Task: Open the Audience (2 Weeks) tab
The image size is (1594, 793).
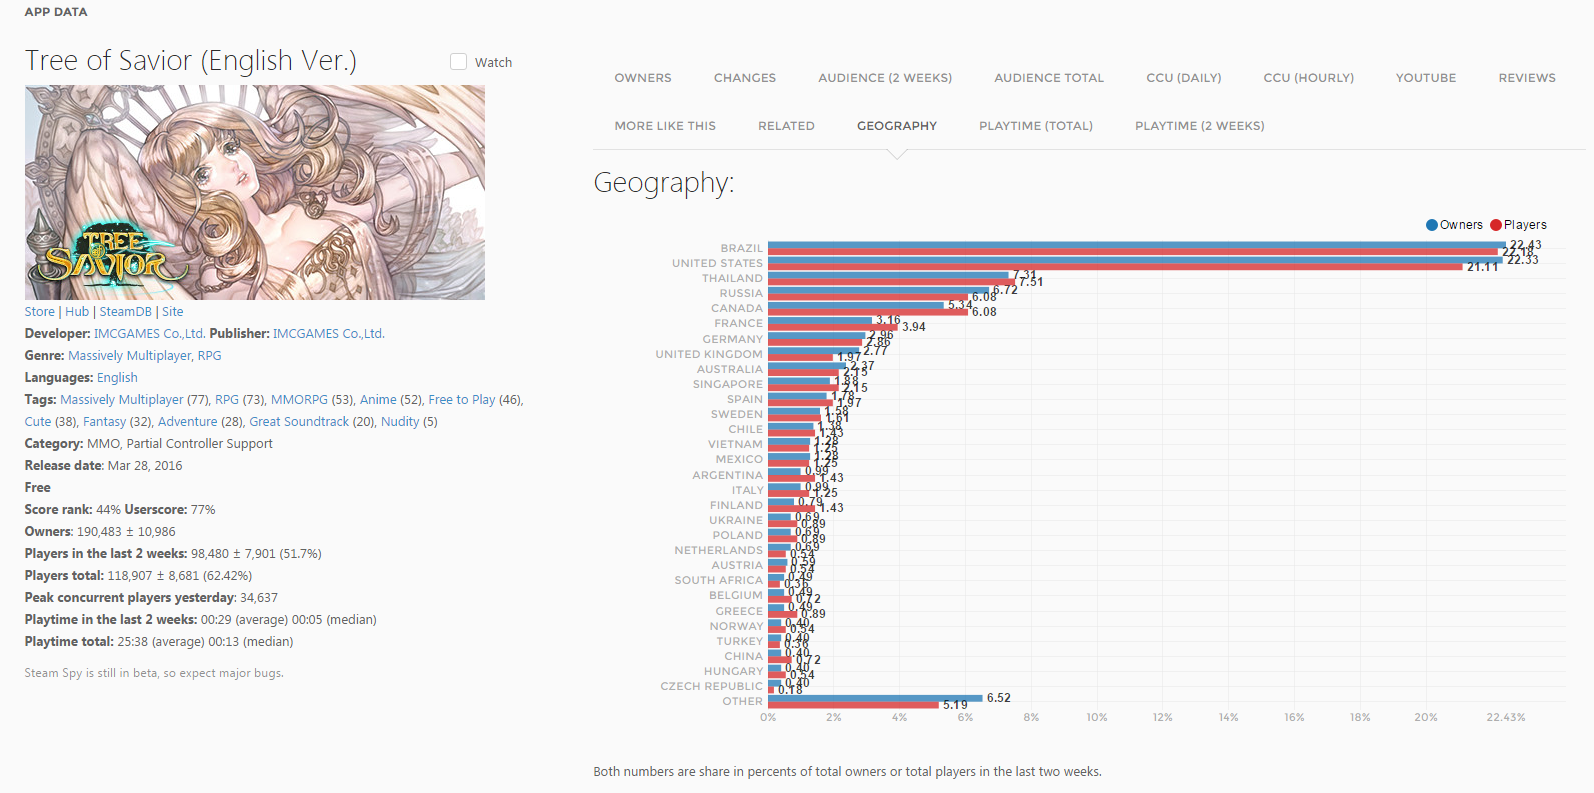Action: coord(884,78)
